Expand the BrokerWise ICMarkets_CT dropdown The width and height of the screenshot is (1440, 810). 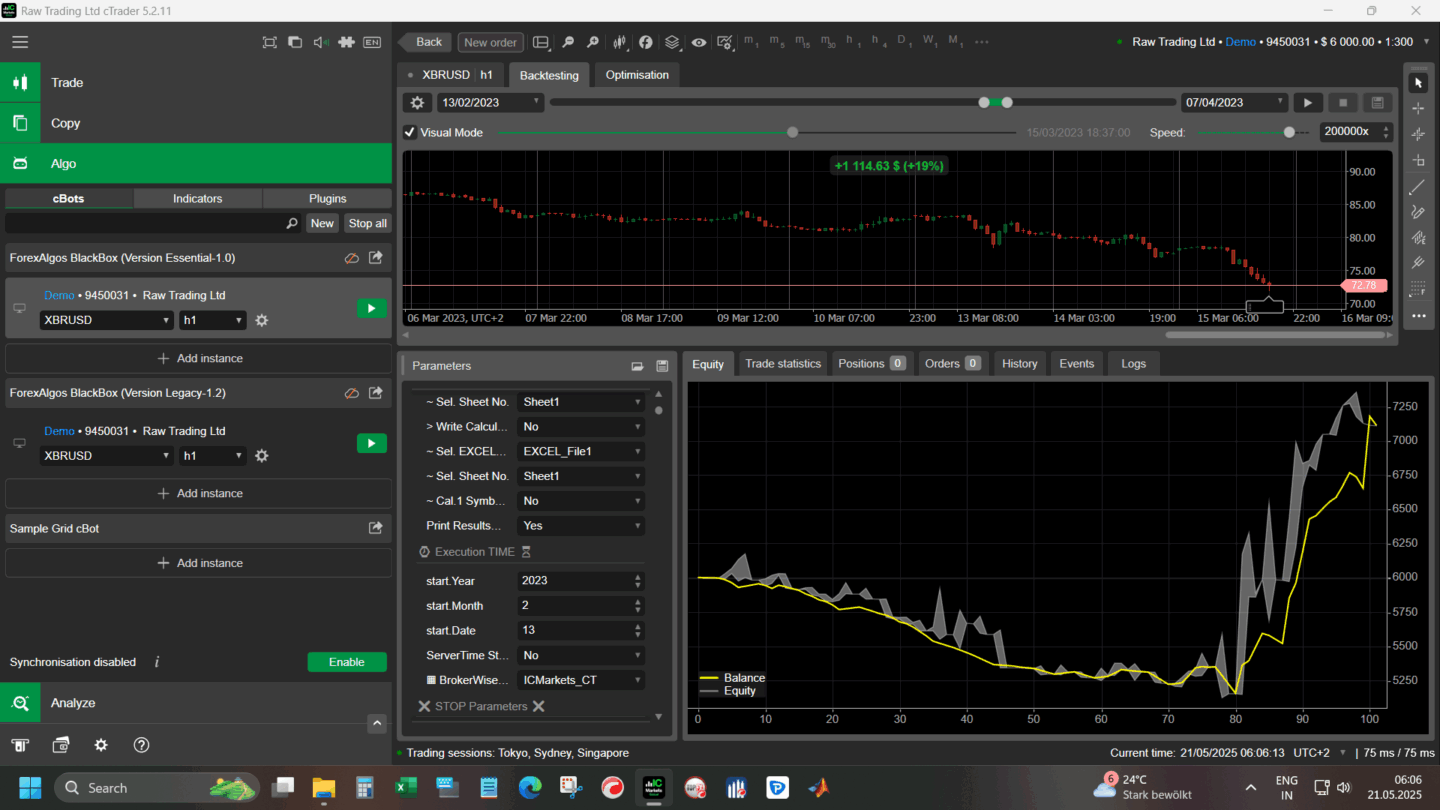(x=580, y=680)
